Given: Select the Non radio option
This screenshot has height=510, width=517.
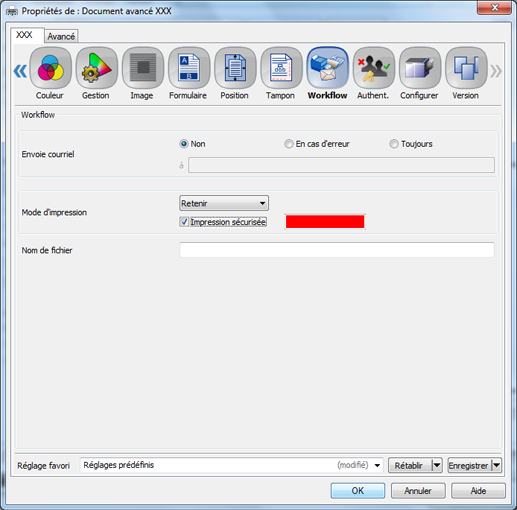Looking at the screenshot, I should click(184, 144).
